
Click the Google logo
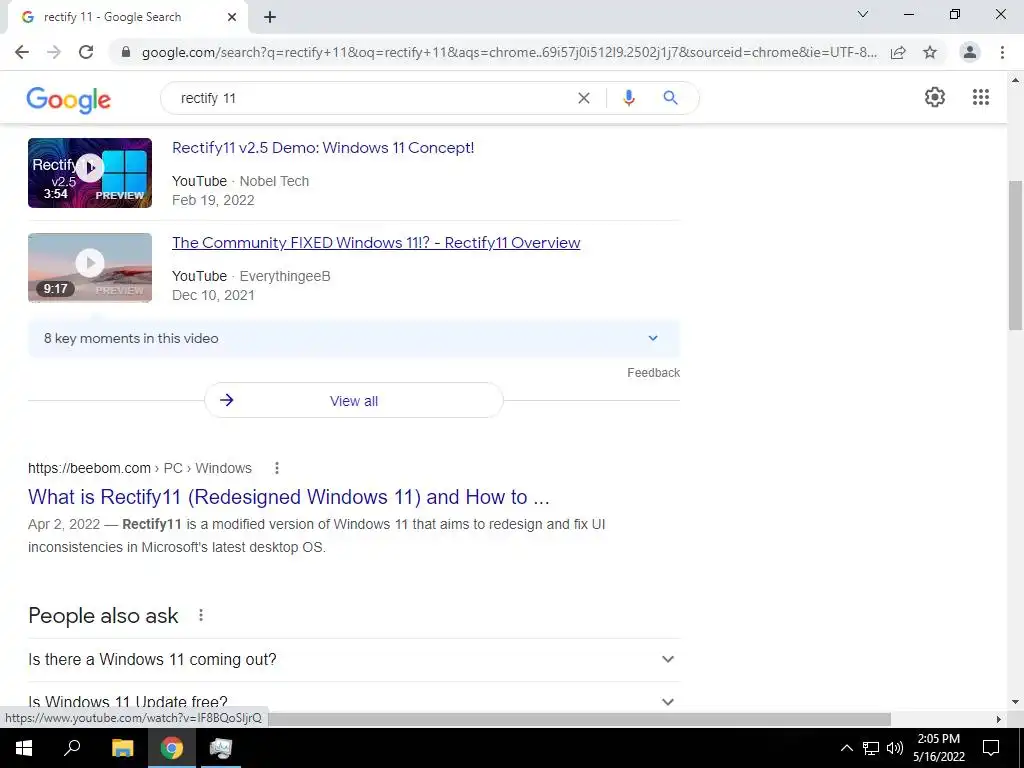pyautogui.click(x=69, y=100)
